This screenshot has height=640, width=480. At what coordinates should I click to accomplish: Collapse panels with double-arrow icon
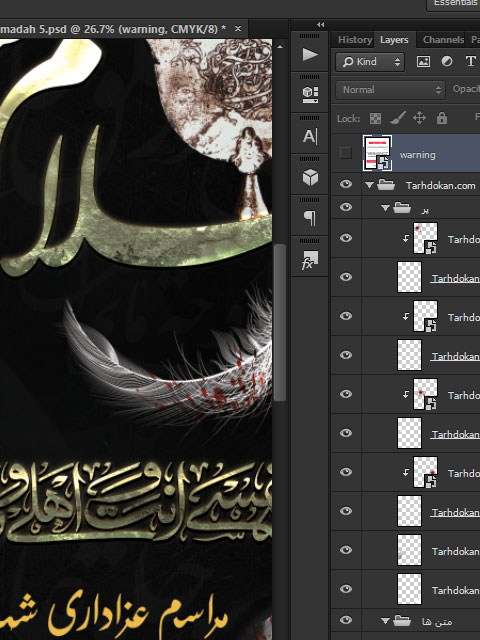(x=321, y=24)
